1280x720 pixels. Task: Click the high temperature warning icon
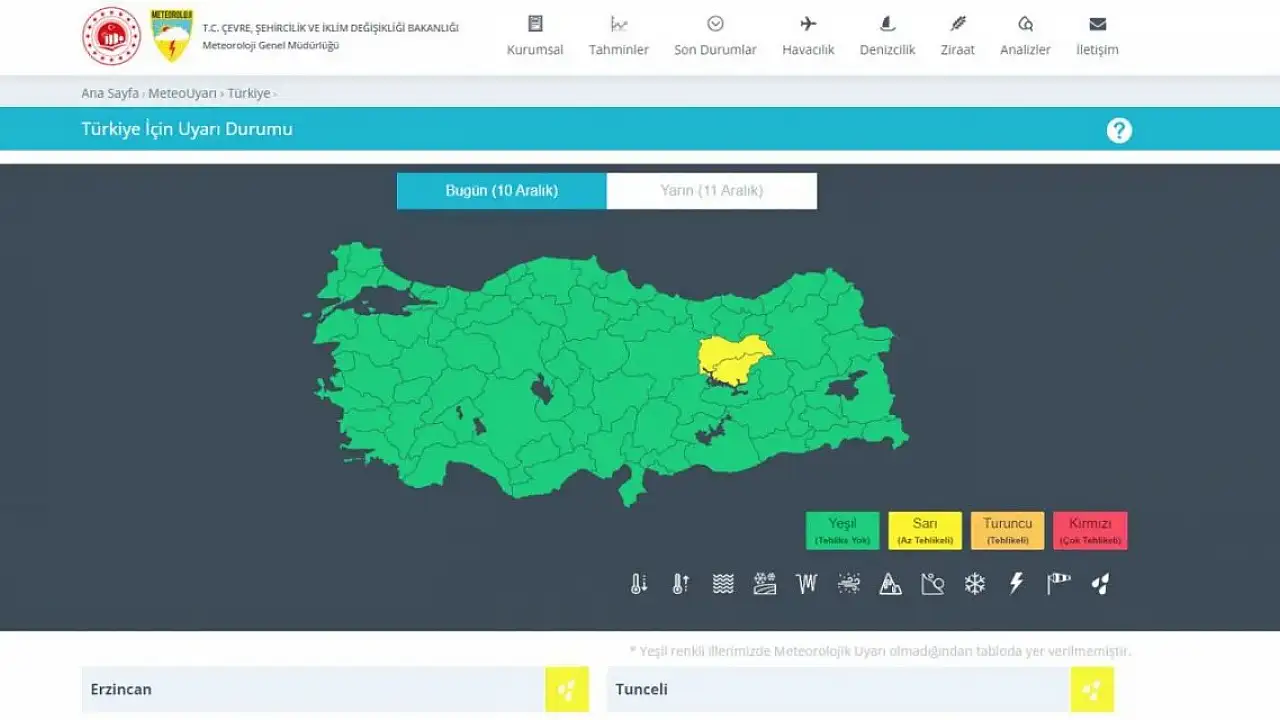point(681,584)
